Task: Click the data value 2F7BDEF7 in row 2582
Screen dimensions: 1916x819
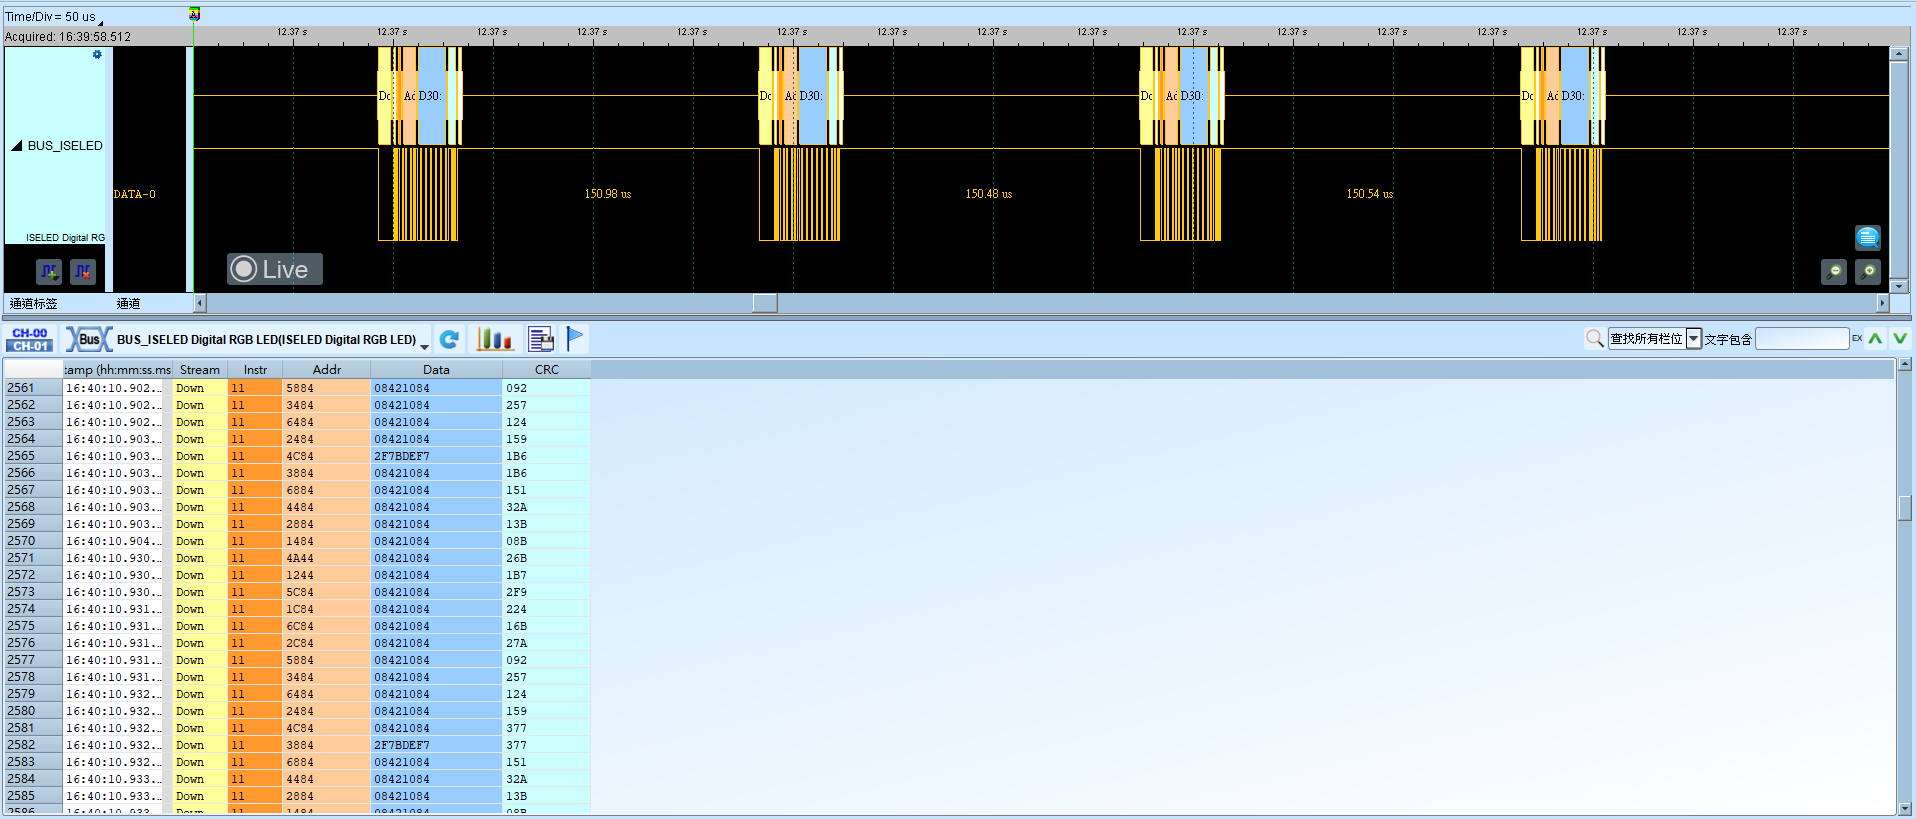Action: [402, 745]
